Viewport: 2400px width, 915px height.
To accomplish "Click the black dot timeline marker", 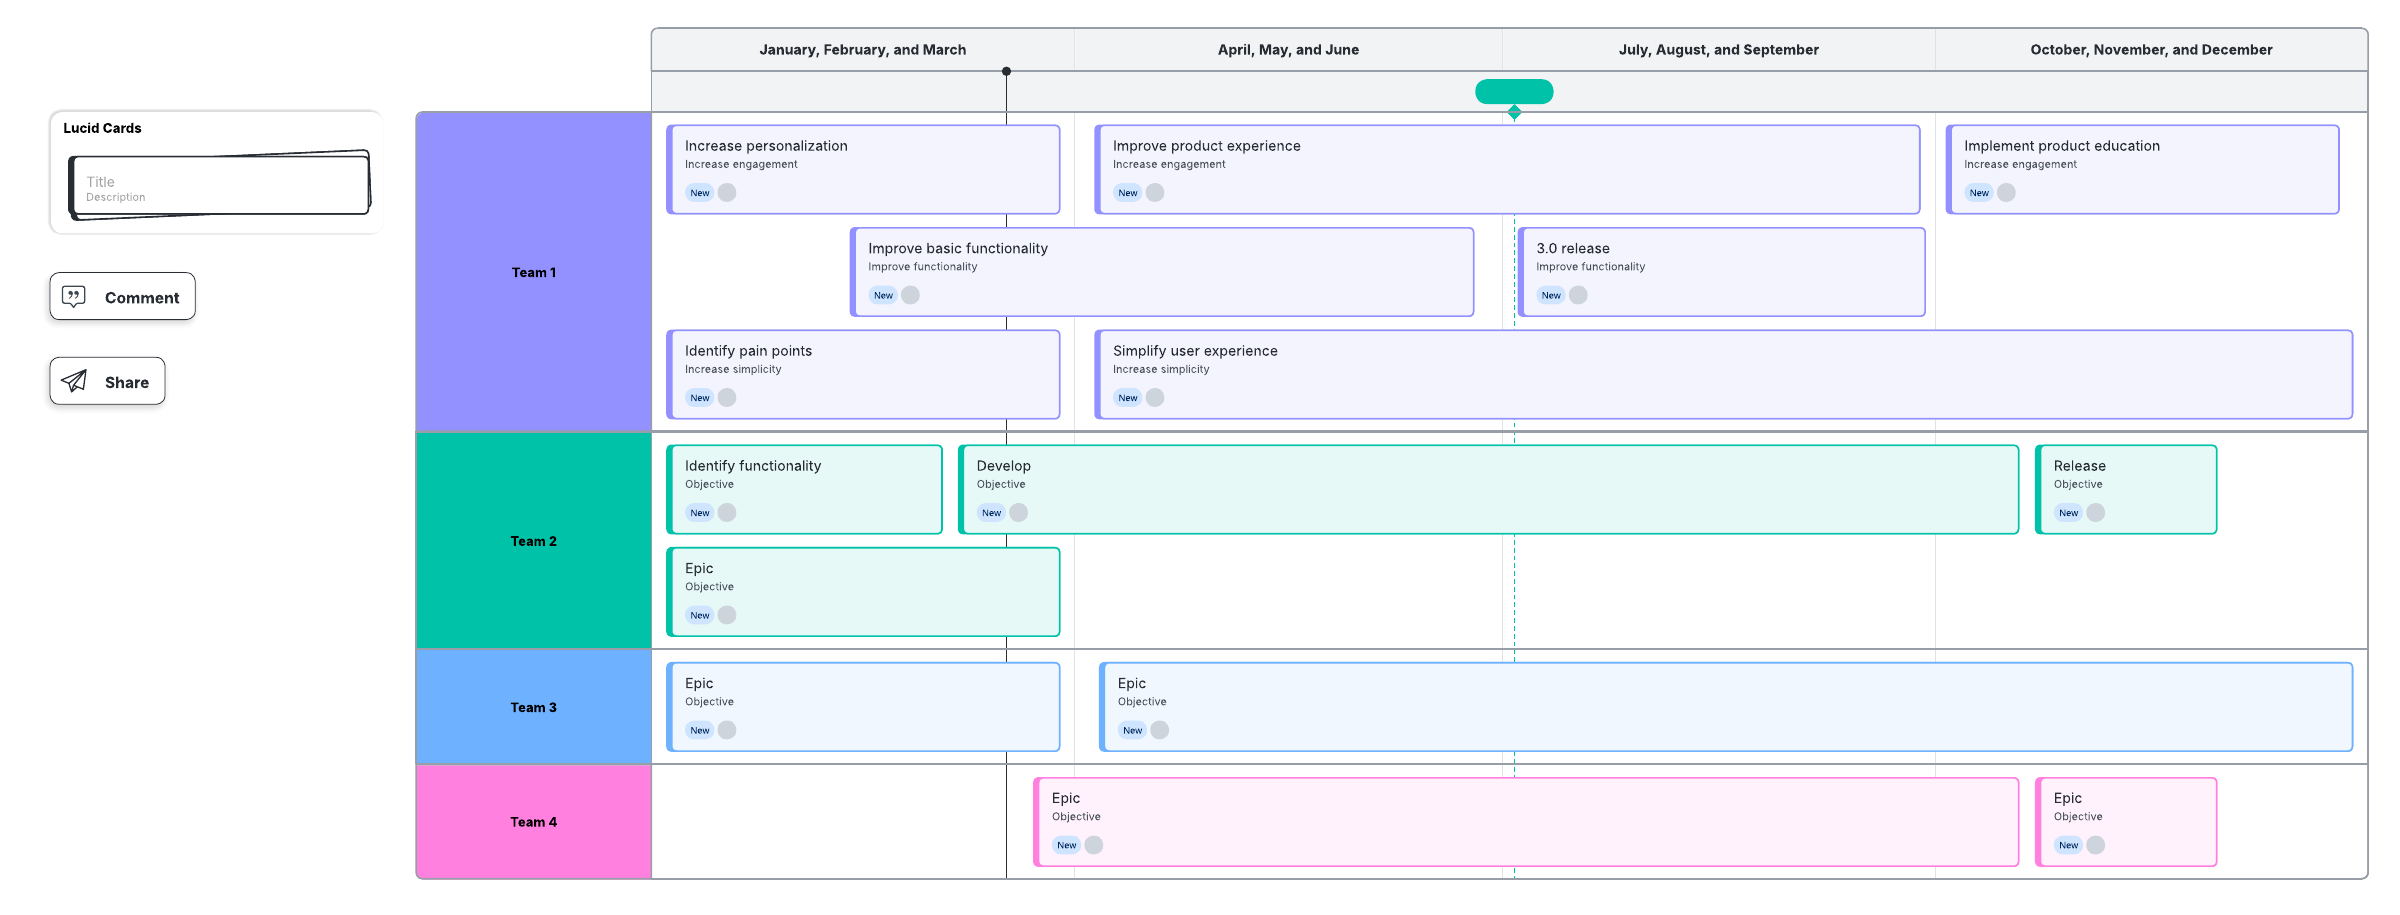I will click(1006, 71).
